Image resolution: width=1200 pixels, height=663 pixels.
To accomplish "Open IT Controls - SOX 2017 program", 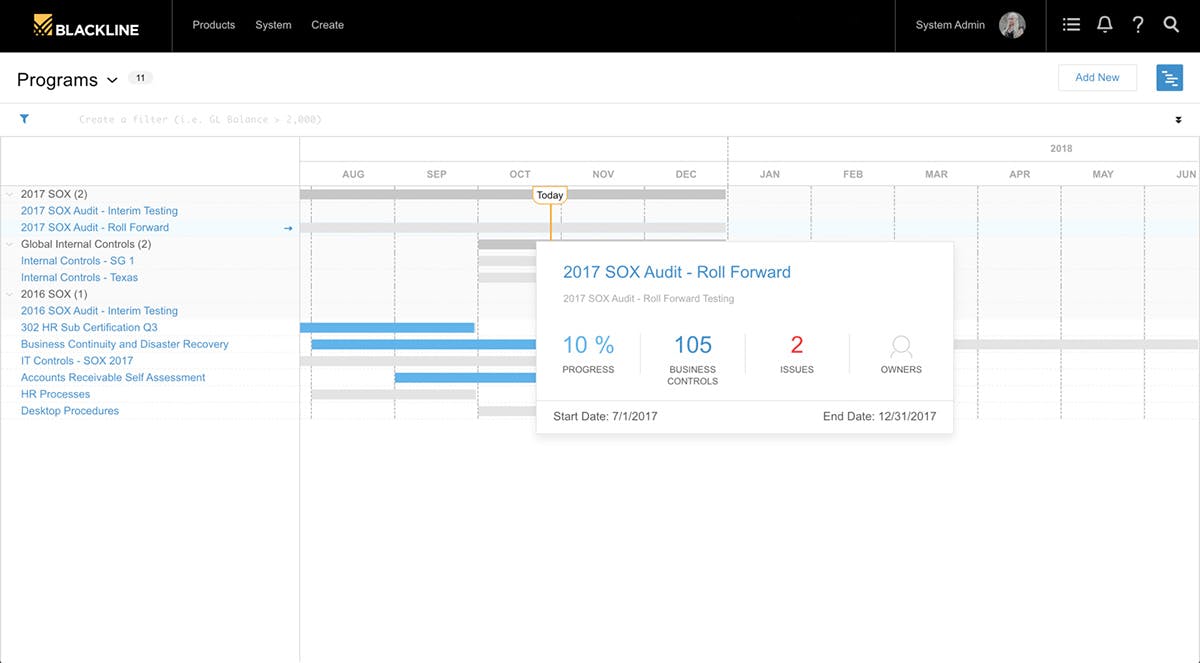I will pos(77,361).
